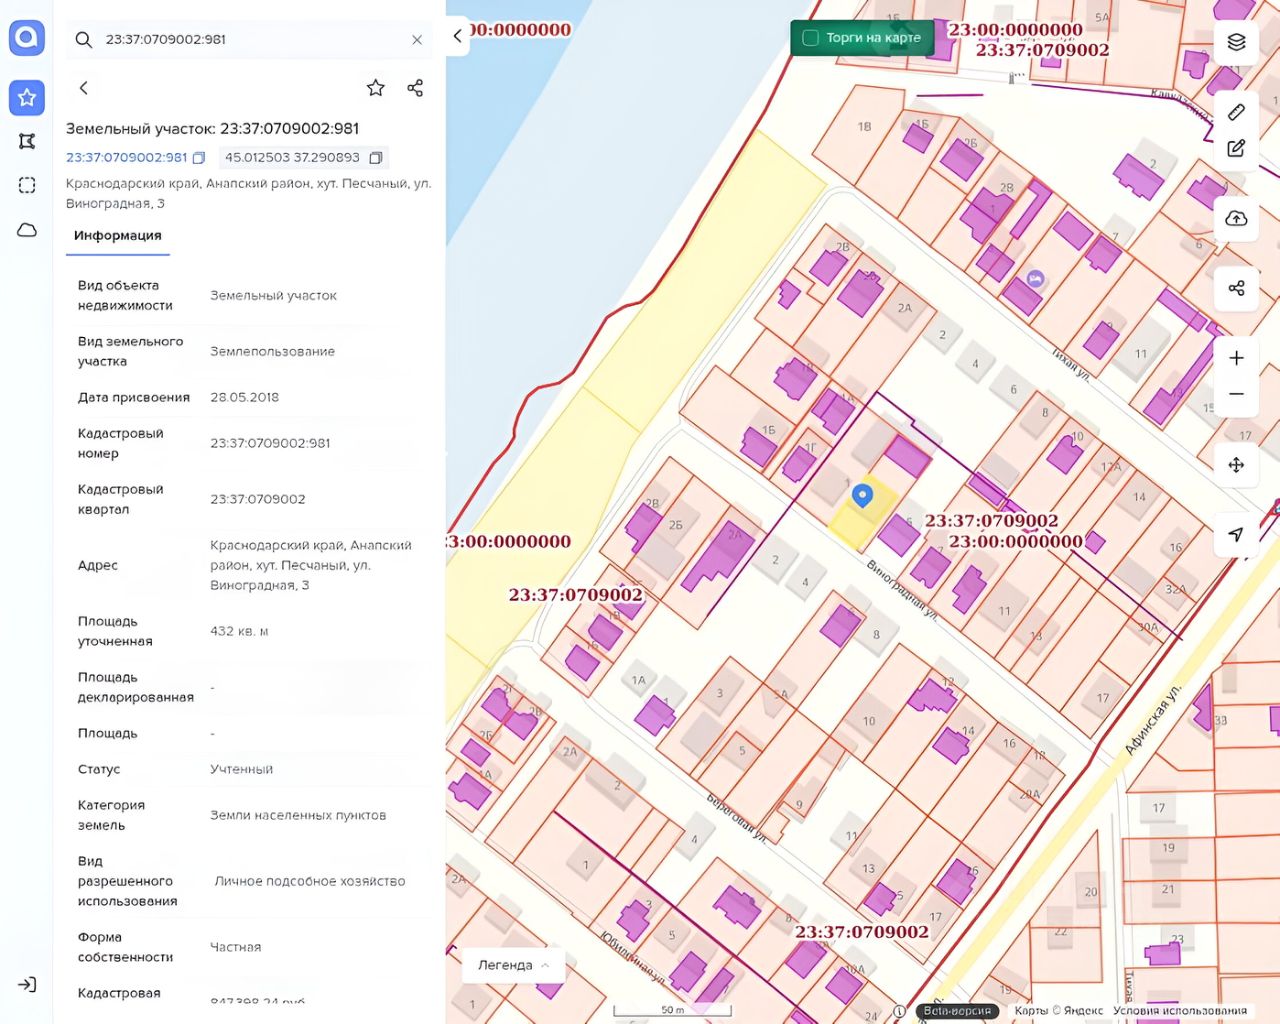Screen dimensions: 1280x1024
Task: Edit the cadastral number search field
Action: (x=250, y=40)
